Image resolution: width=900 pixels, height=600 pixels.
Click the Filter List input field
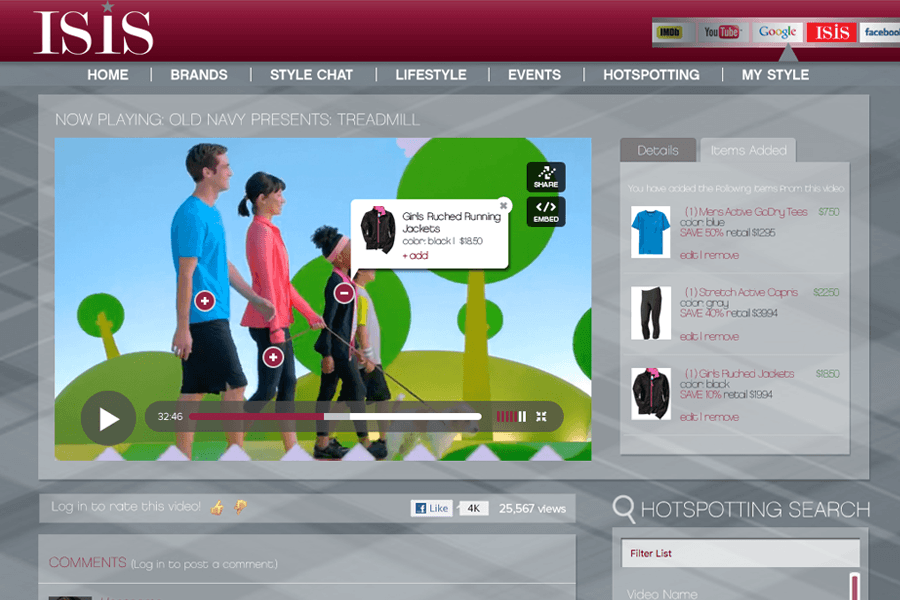pos(740,553)
